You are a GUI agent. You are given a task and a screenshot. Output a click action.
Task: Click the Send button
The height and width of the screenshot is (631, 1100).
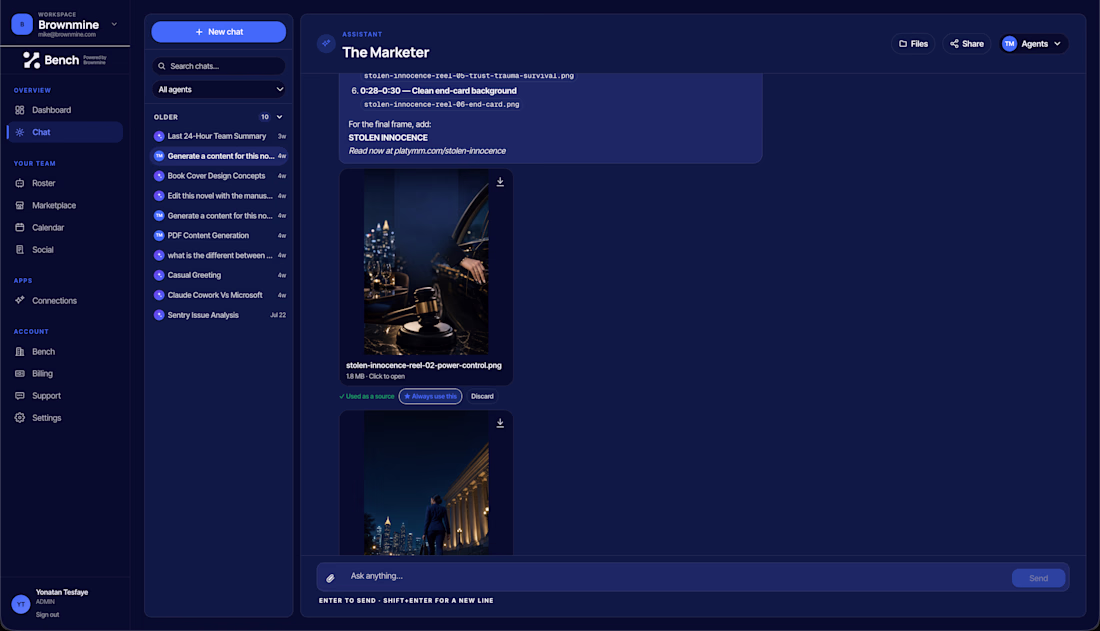tap(1038, 578)
